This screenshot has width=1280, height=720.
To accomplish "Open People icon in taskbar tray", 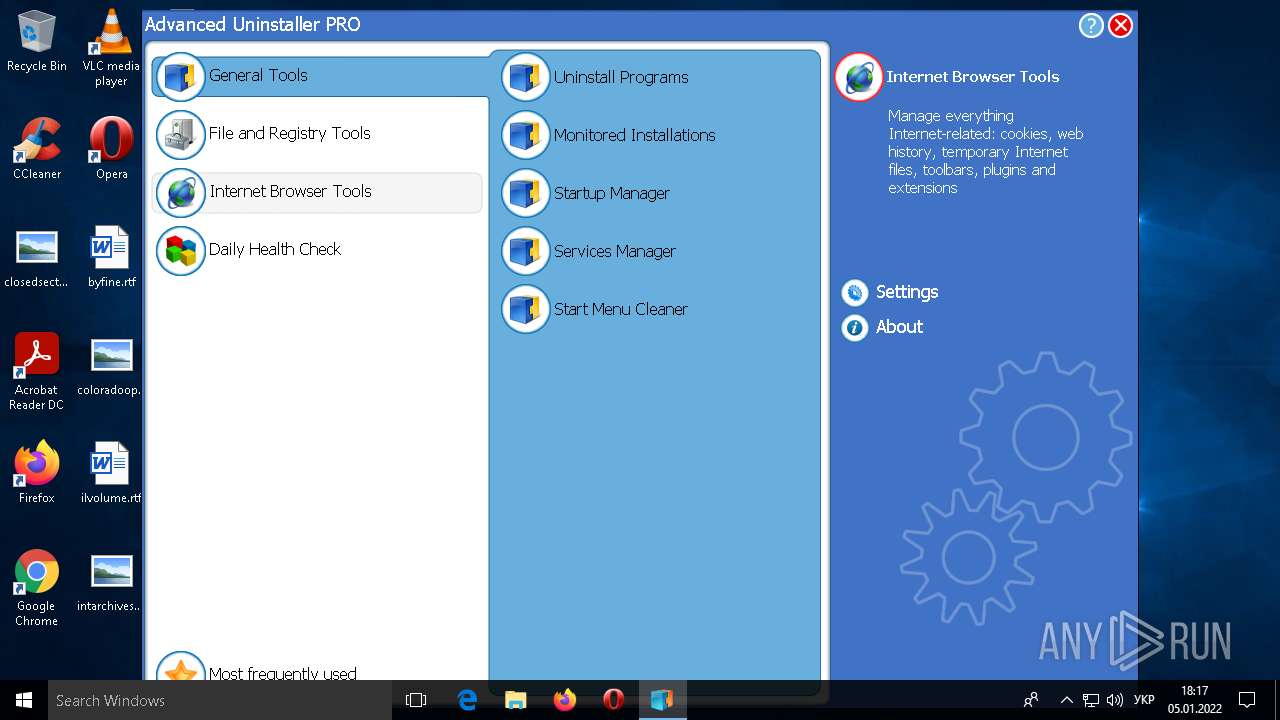I will tap(1031, 700).
